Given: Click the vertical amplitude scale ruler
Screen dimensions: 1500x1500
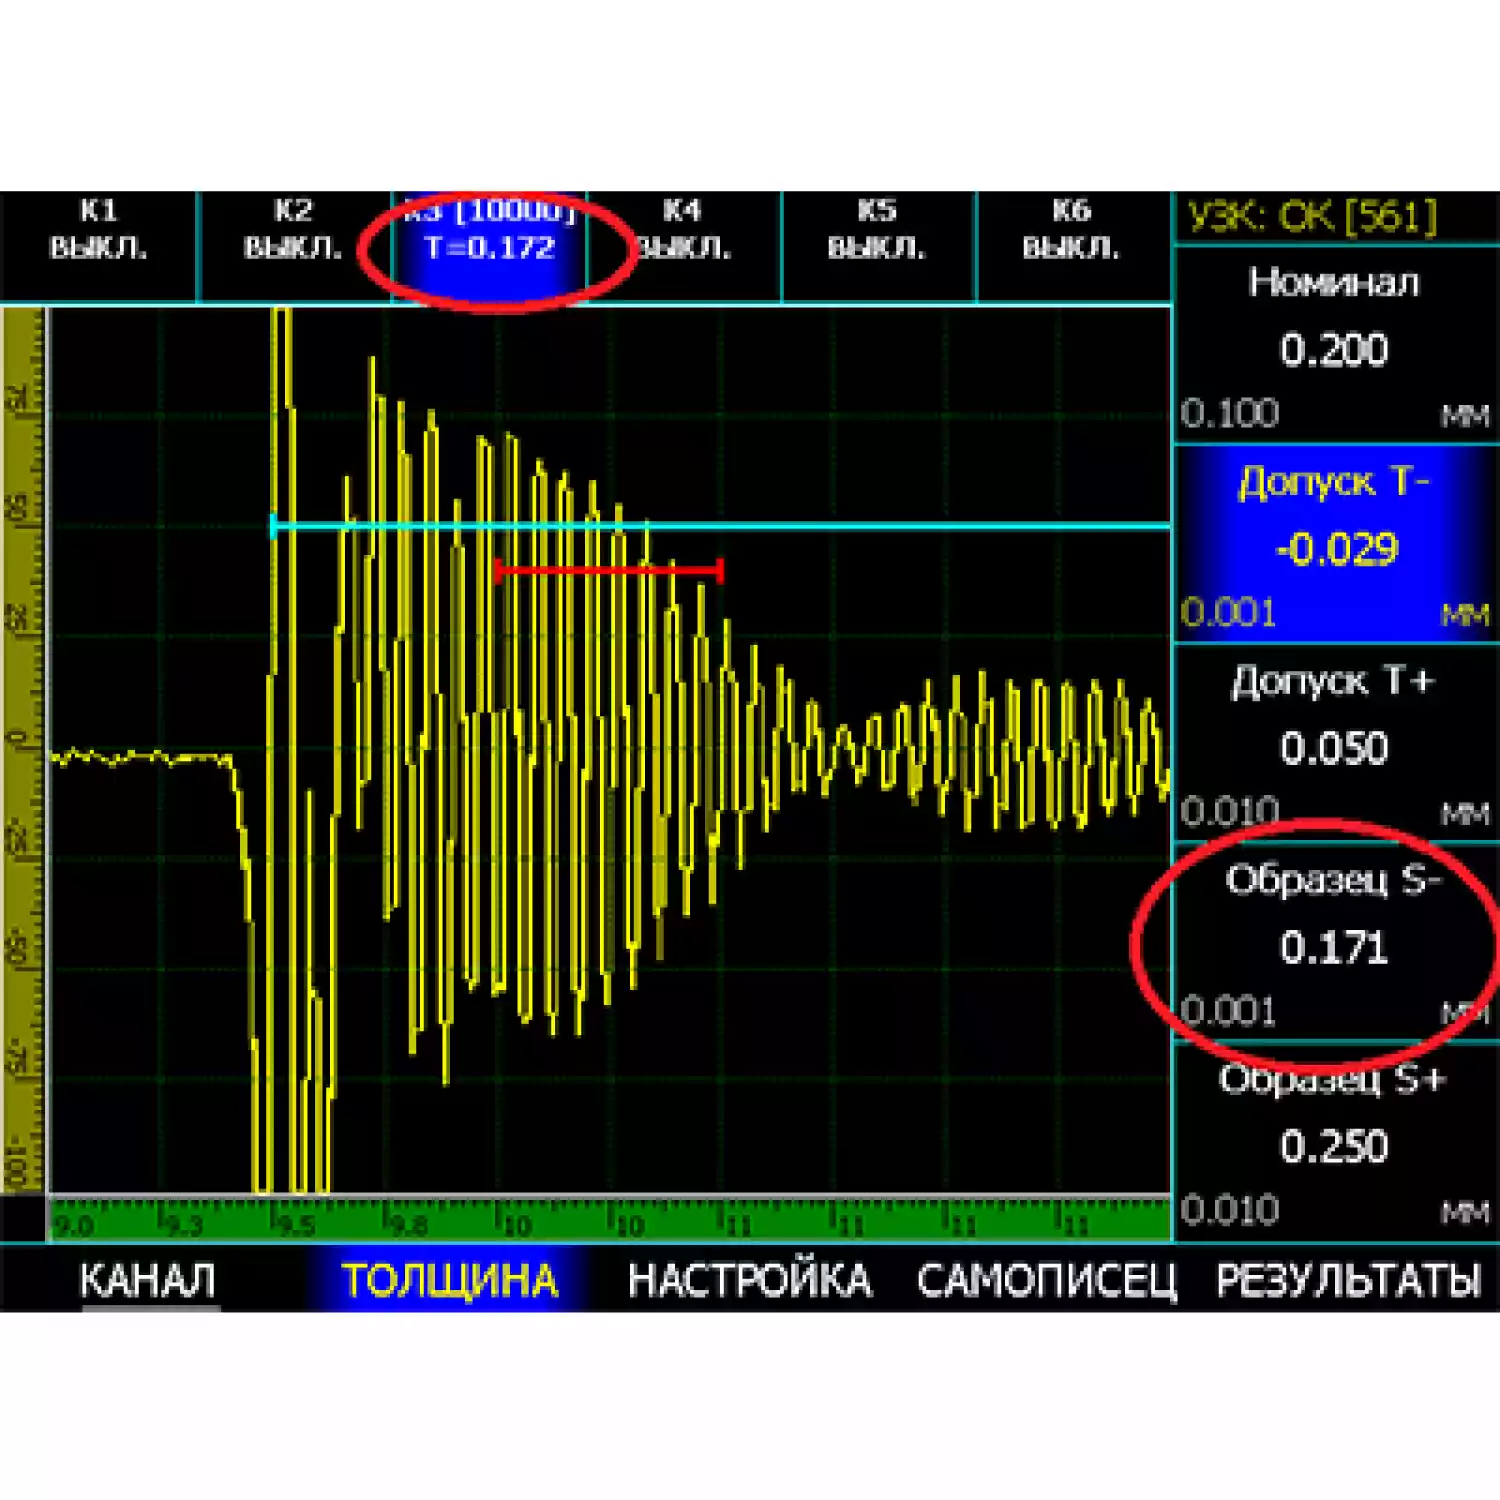Looking at the screenshot, I should 24,750.
